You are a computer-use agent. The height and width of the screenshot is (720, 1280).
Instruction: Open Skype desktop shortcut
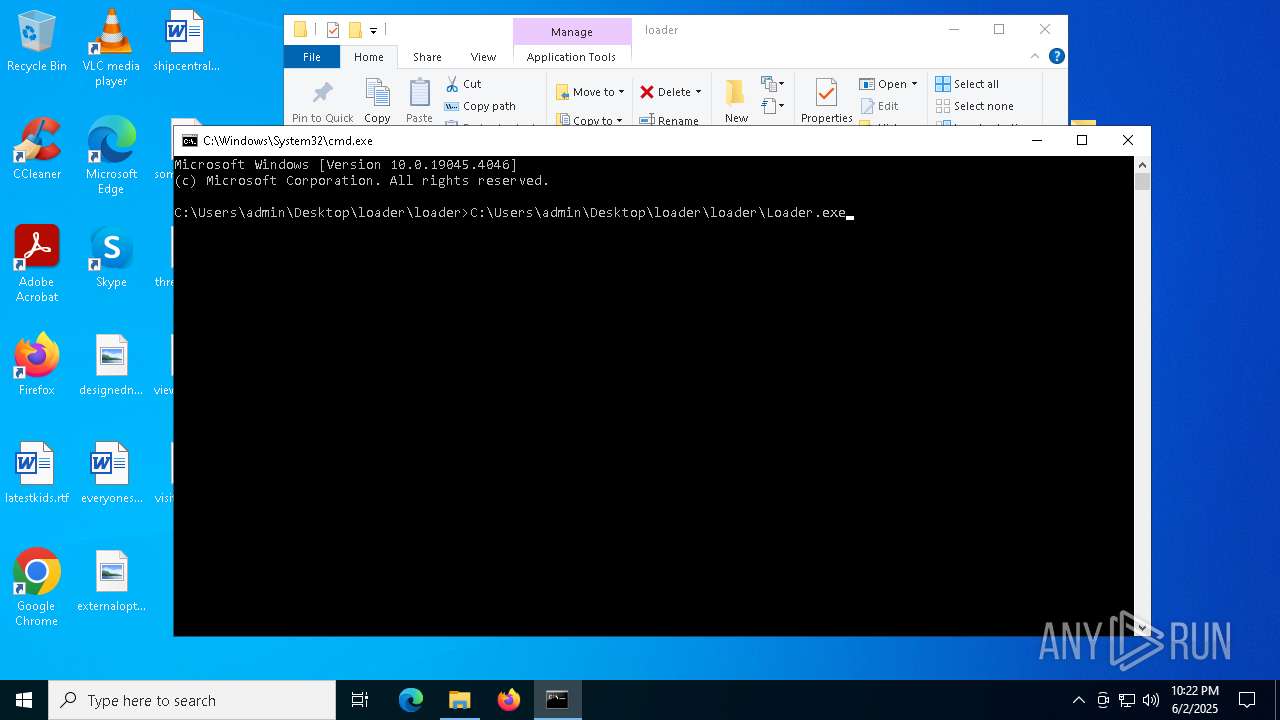111,258
